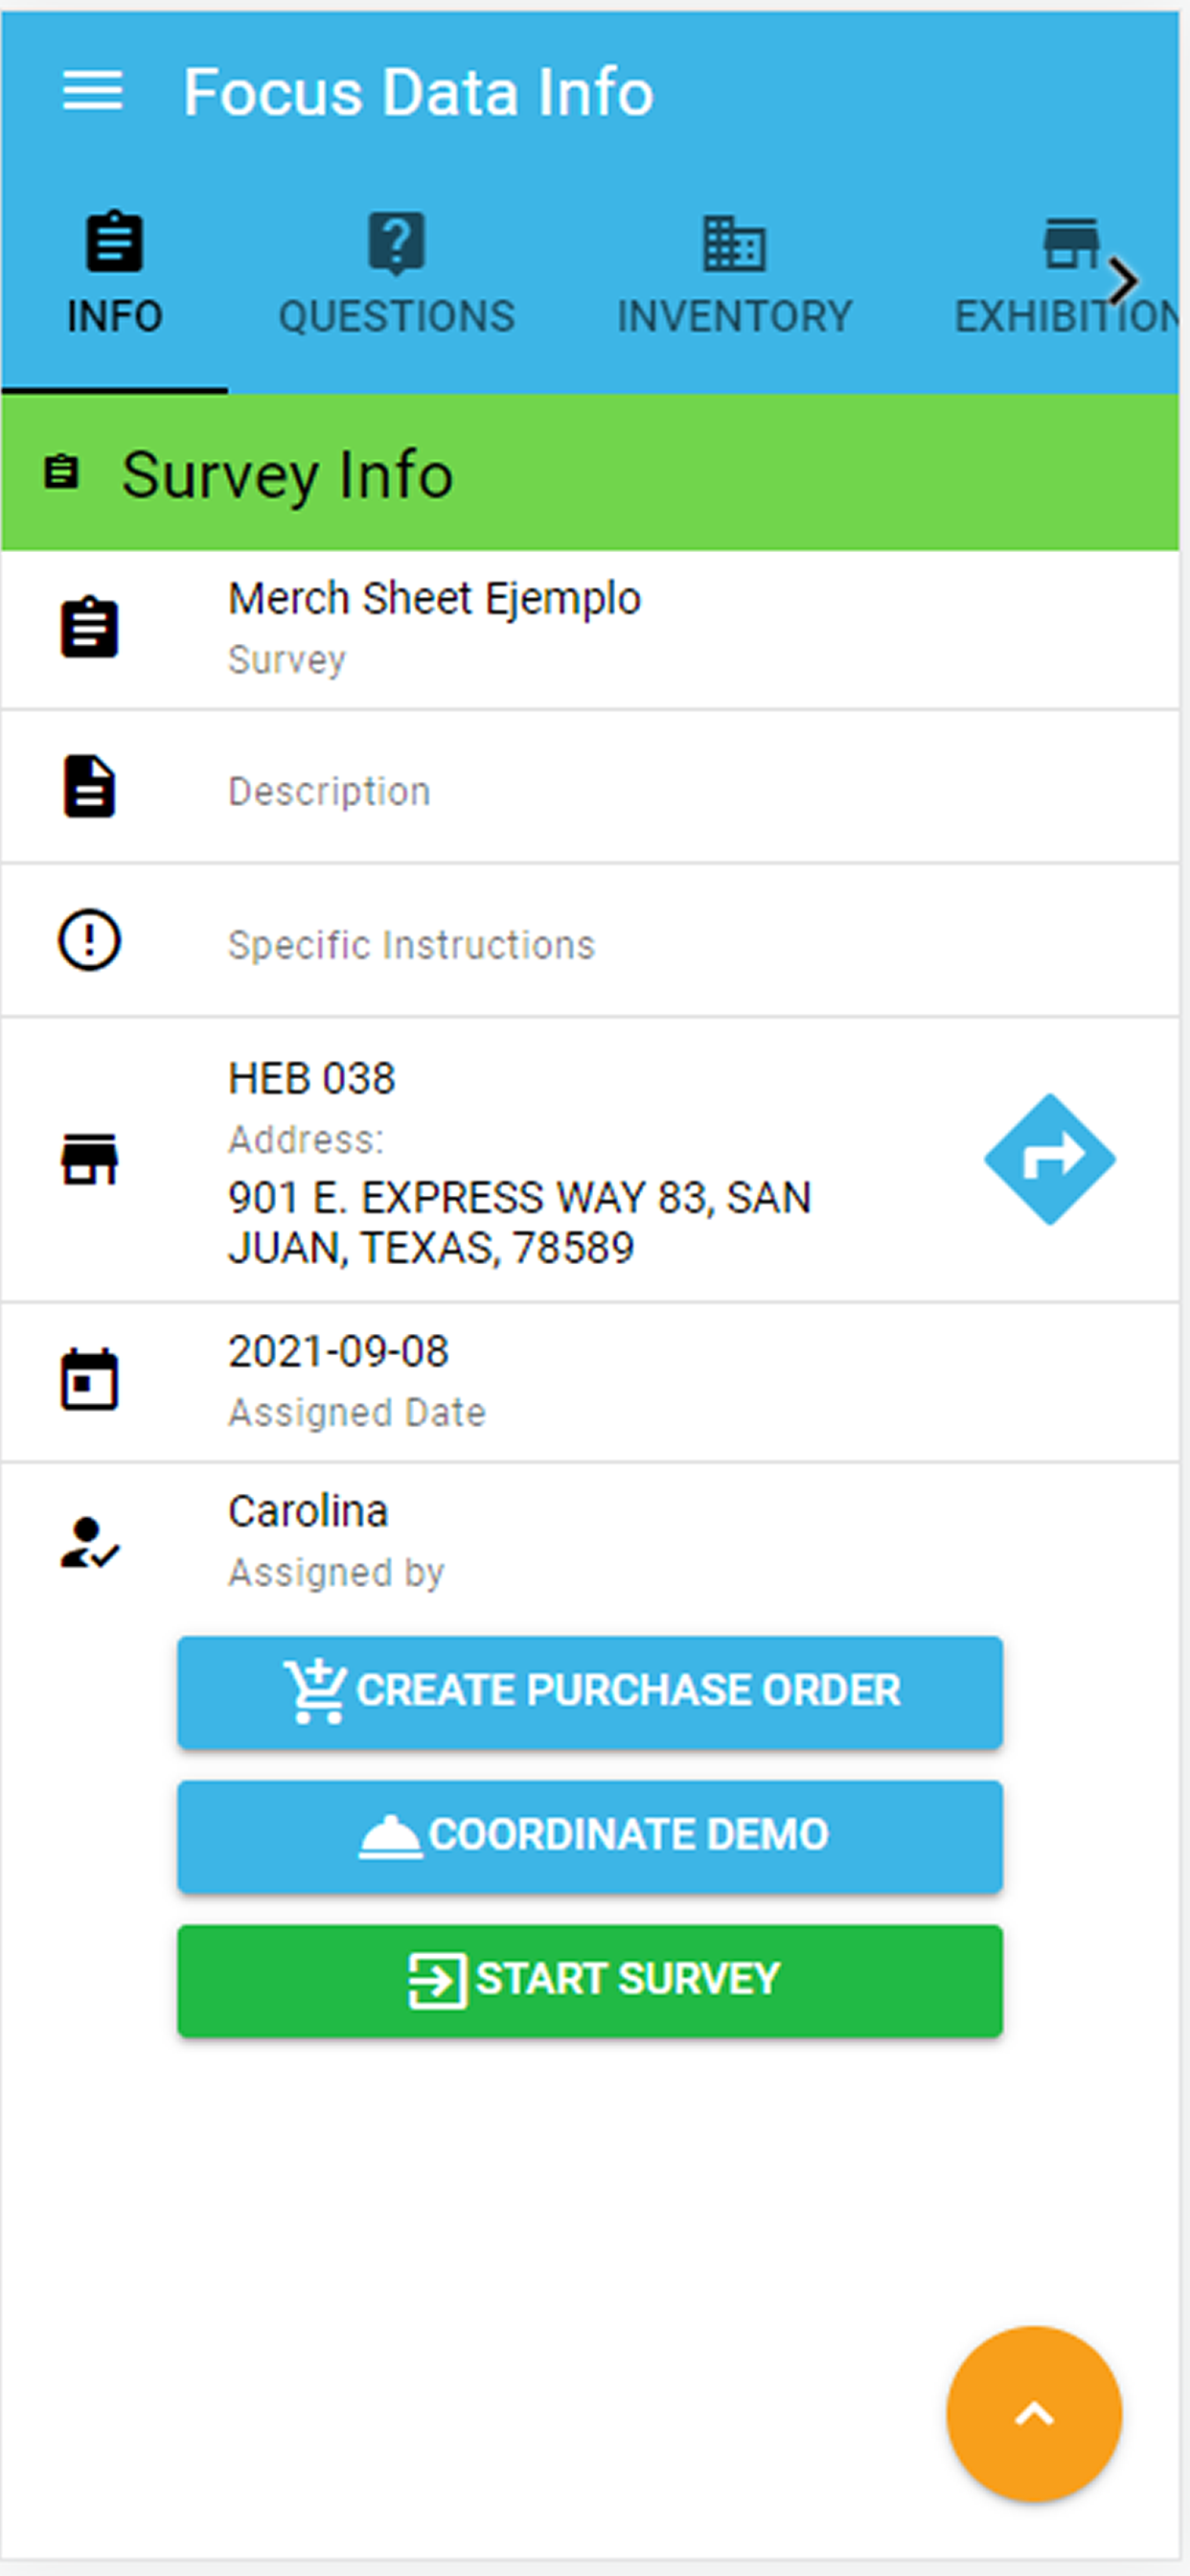Click the calendar icon beside Assigned Date
Image resolution: width=1190 pixels, height=2576 pixels.
[x=89, y=1379]
